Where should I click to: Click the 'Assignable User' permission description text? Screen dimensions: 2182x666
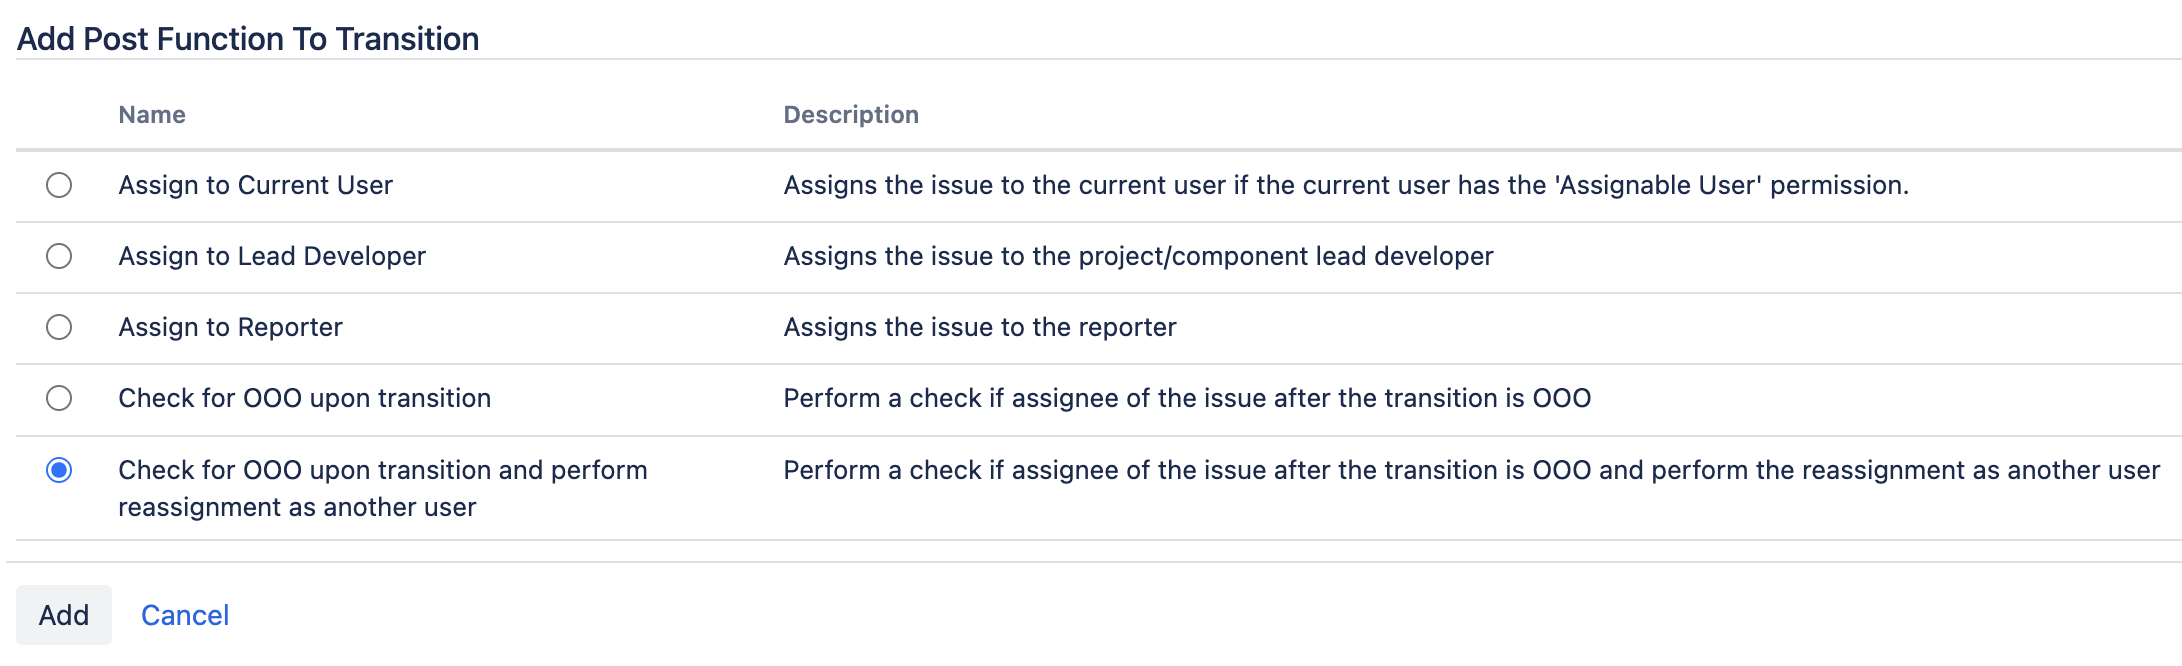tap(1346, 185)
